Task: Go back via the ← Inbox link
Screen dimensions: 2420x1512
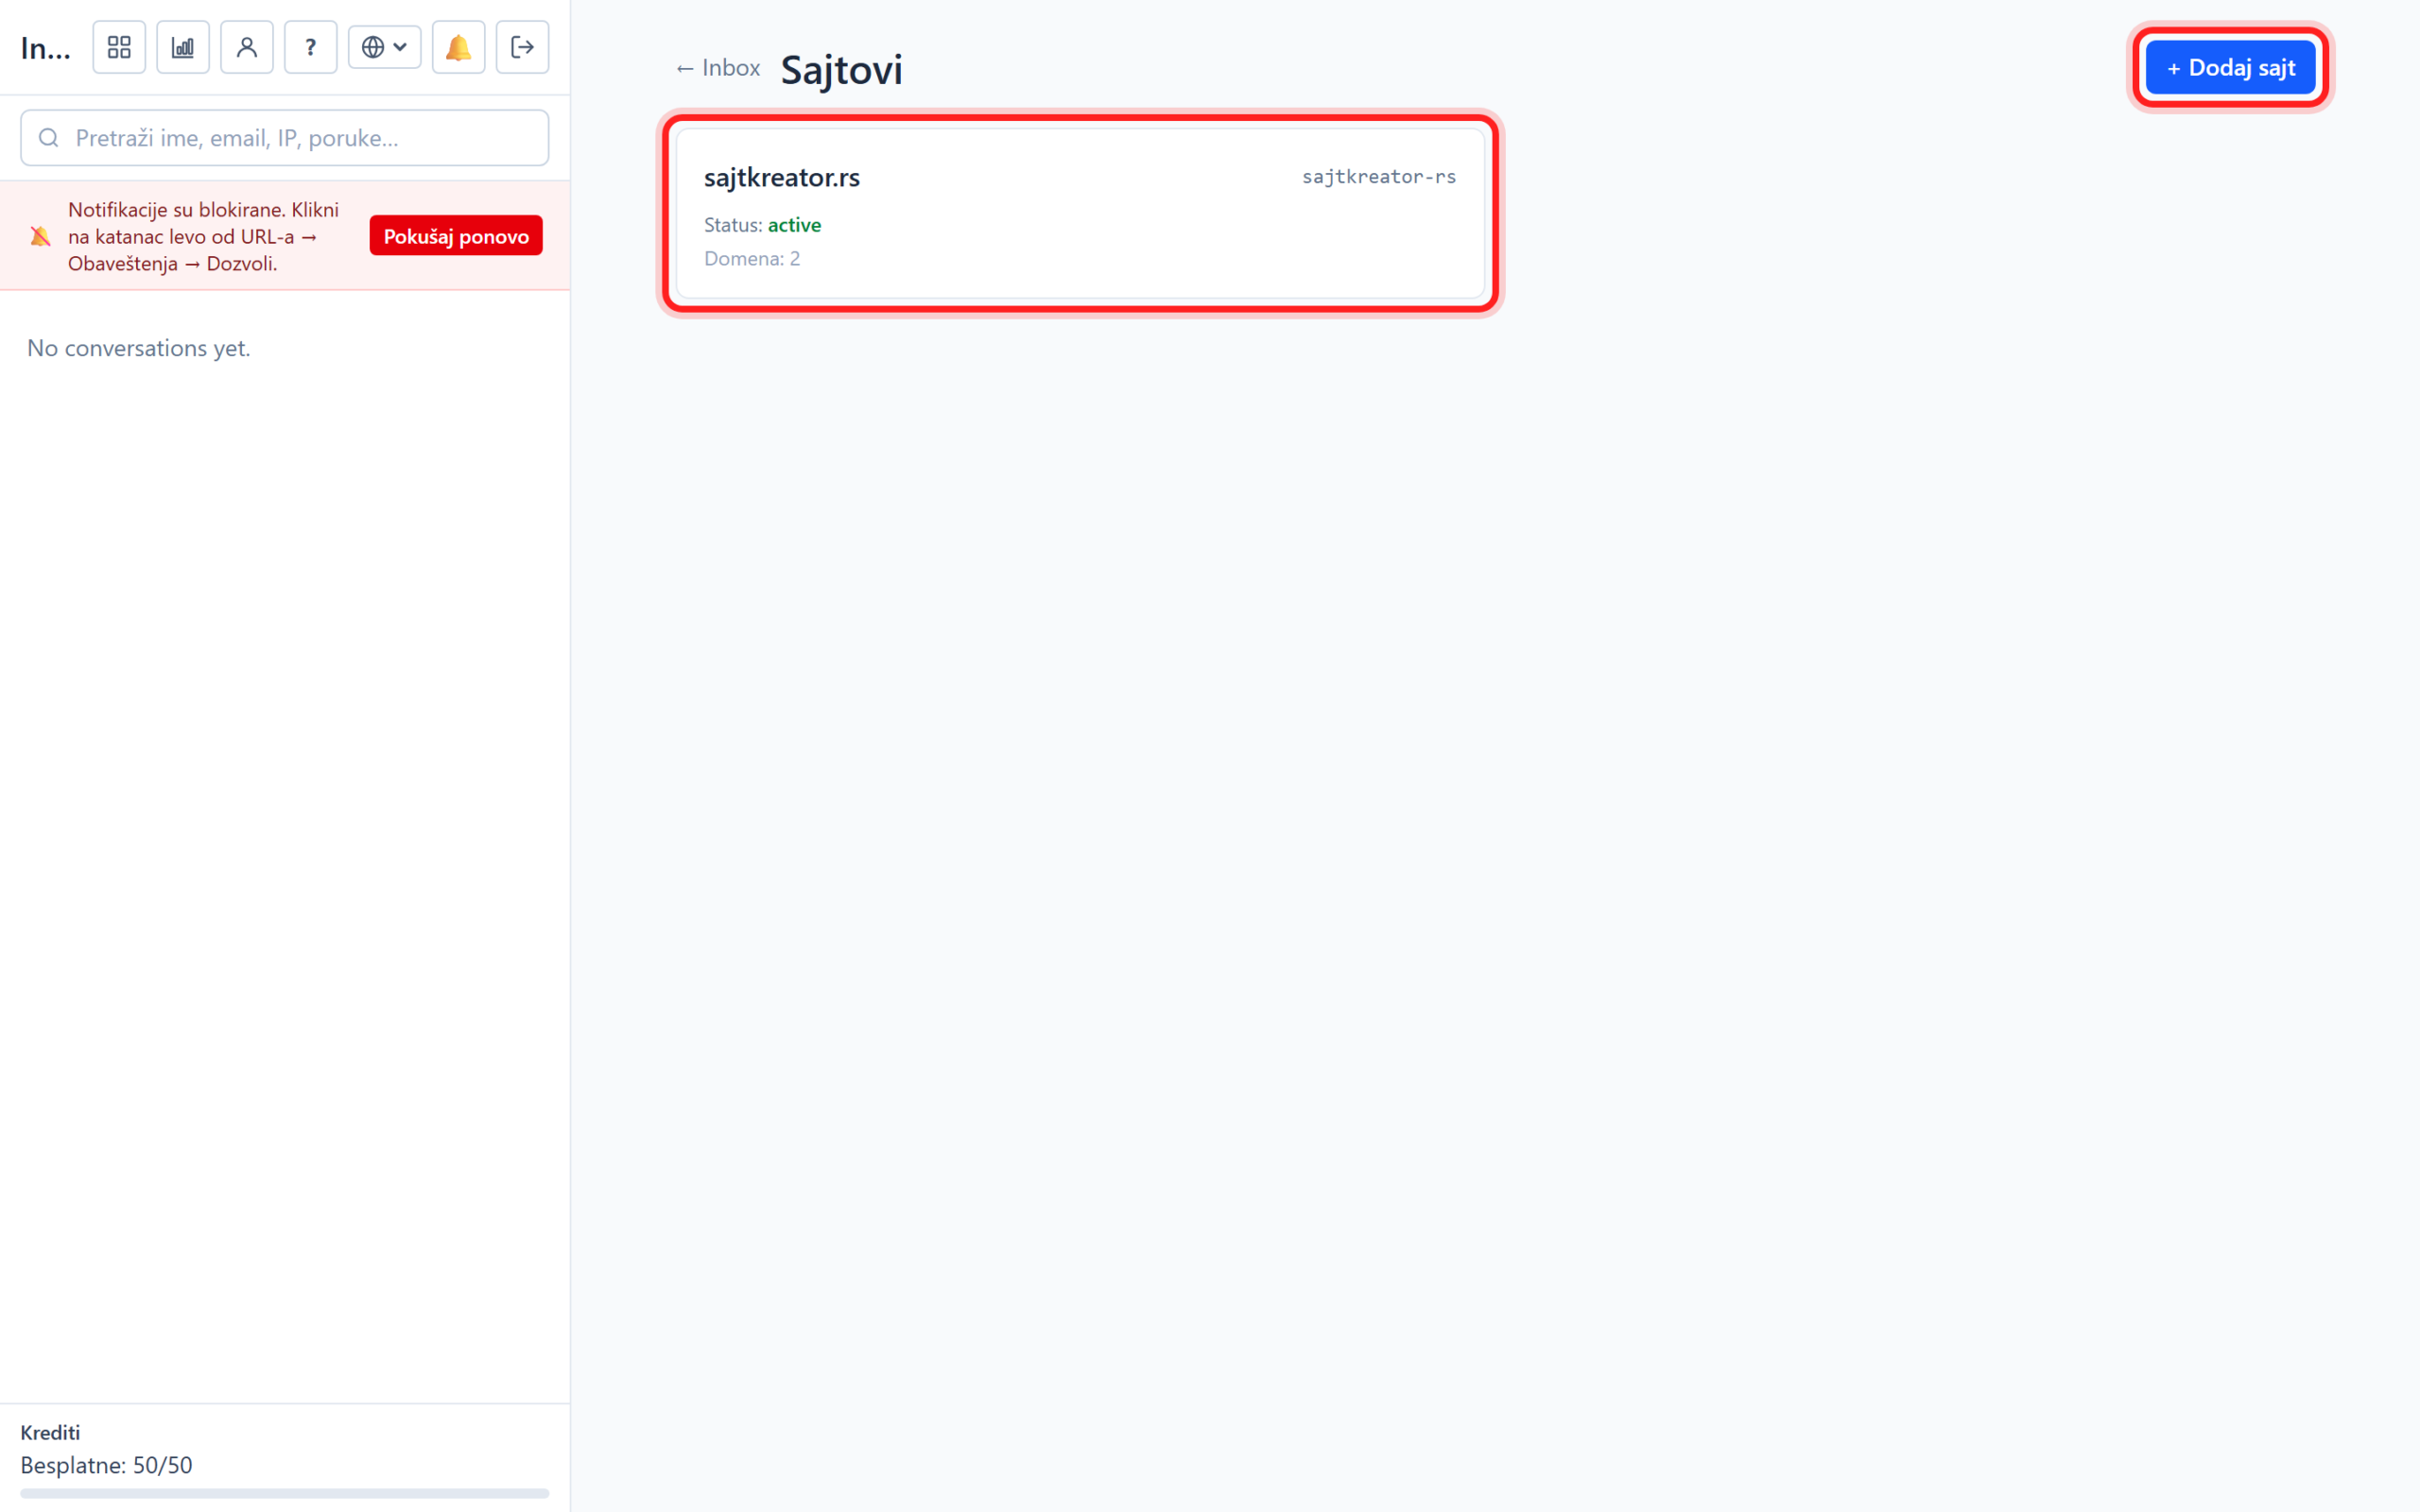Action: [x=718, y=68]
